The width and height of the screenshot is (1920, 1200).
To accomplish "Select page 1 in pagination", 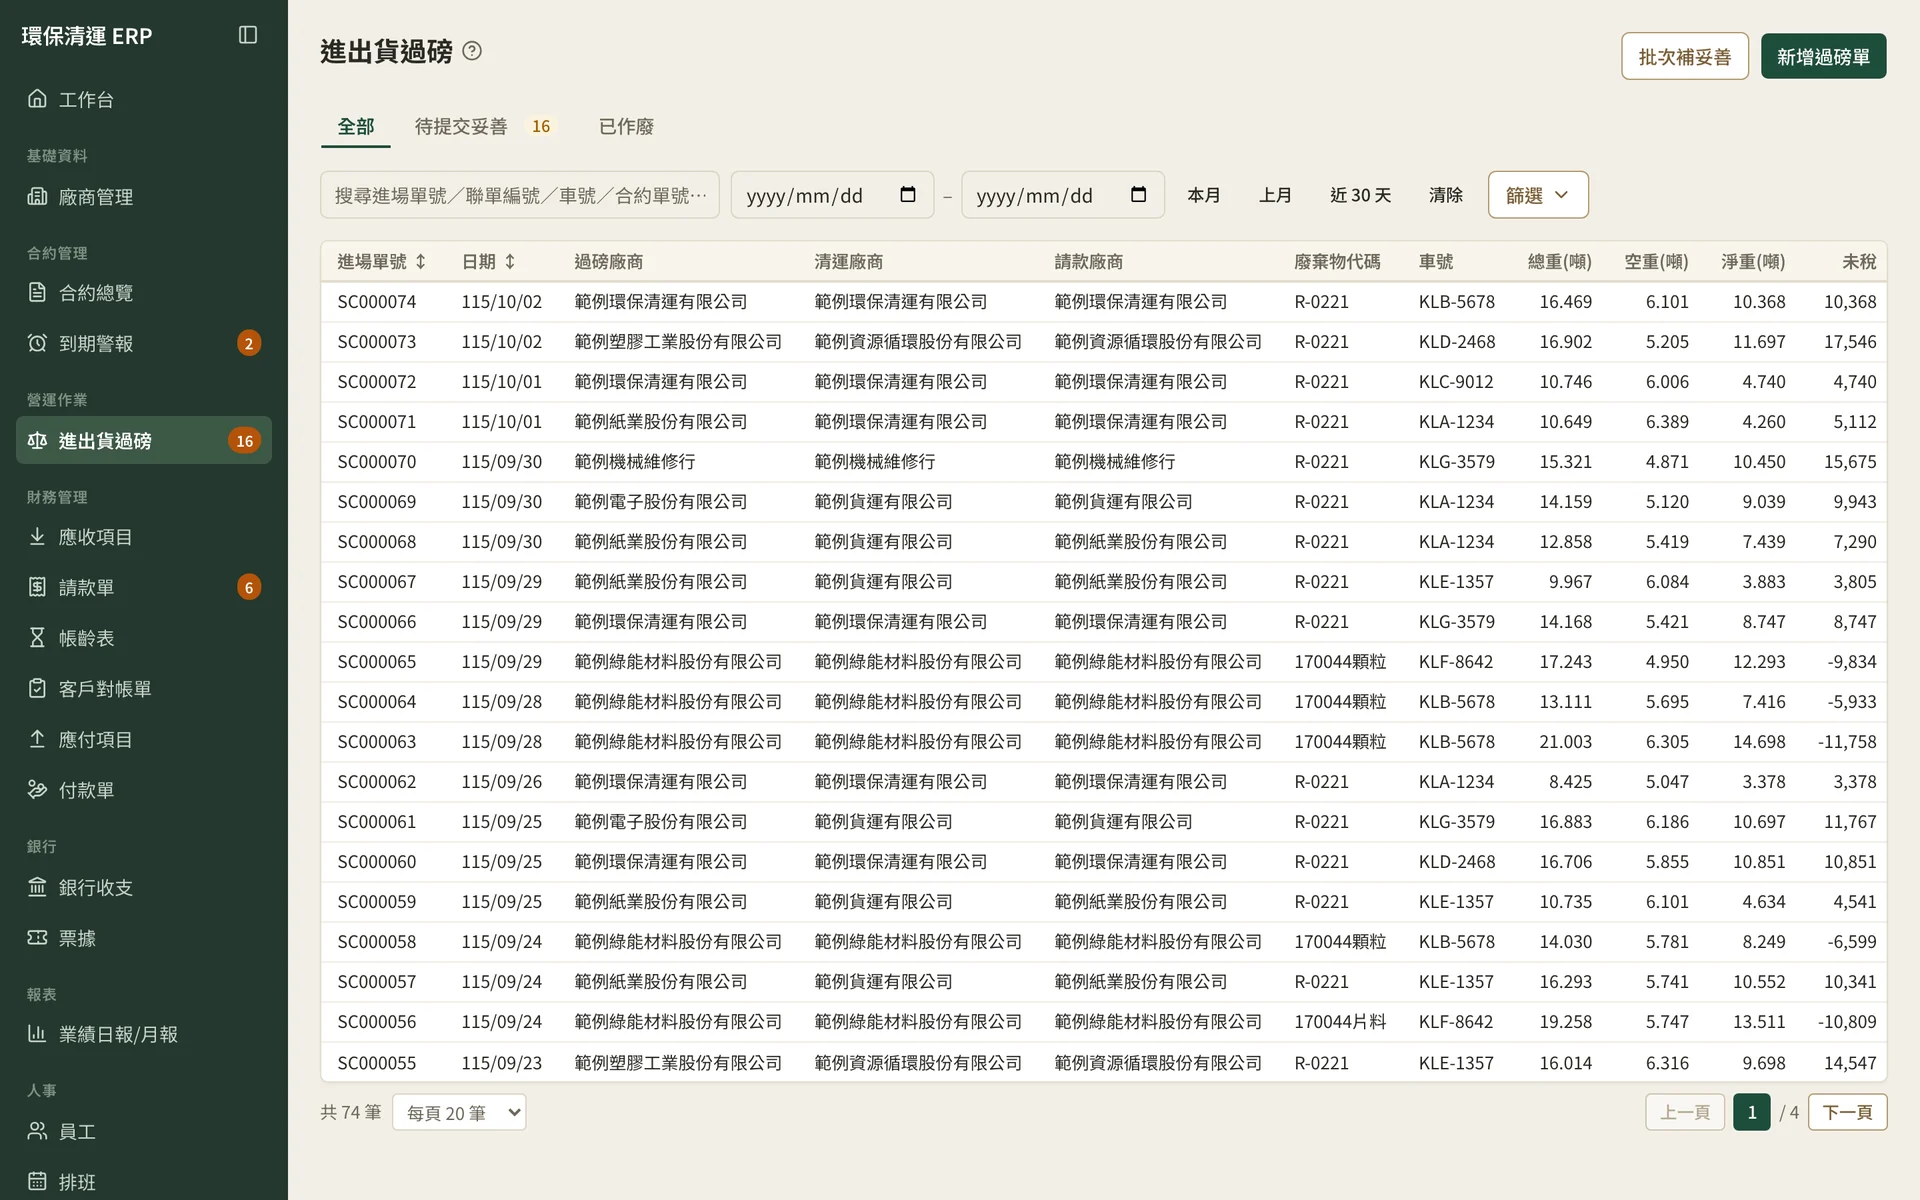I will [1751, 1112].
